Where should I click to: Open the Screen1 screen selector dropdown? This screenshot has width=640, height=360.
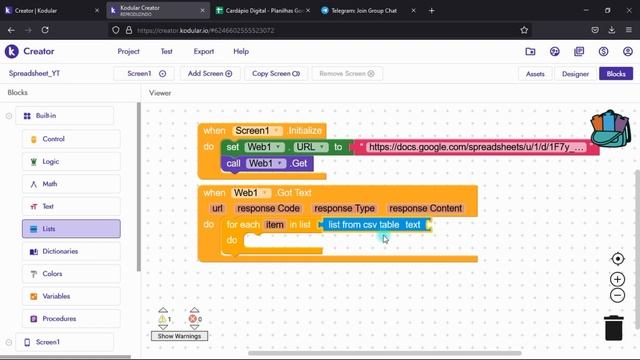pos(144,74)
